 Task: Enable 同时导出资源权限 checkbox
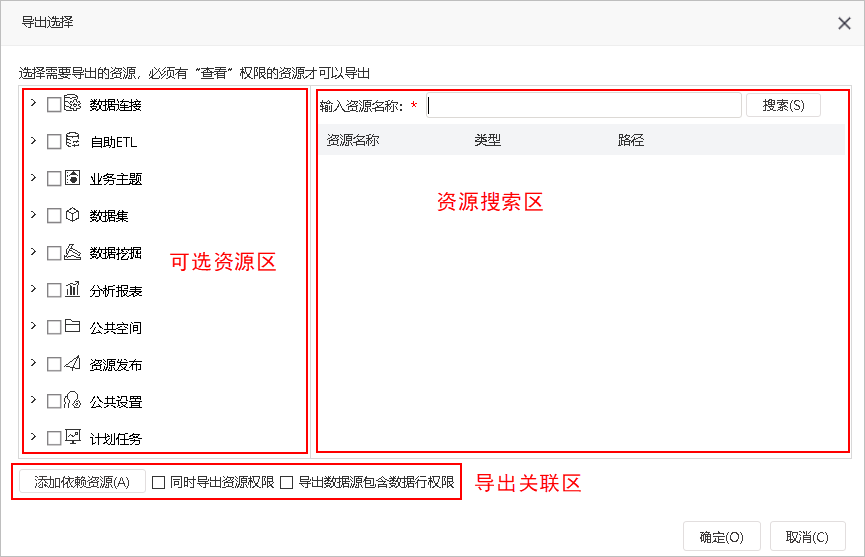point(158,483)
